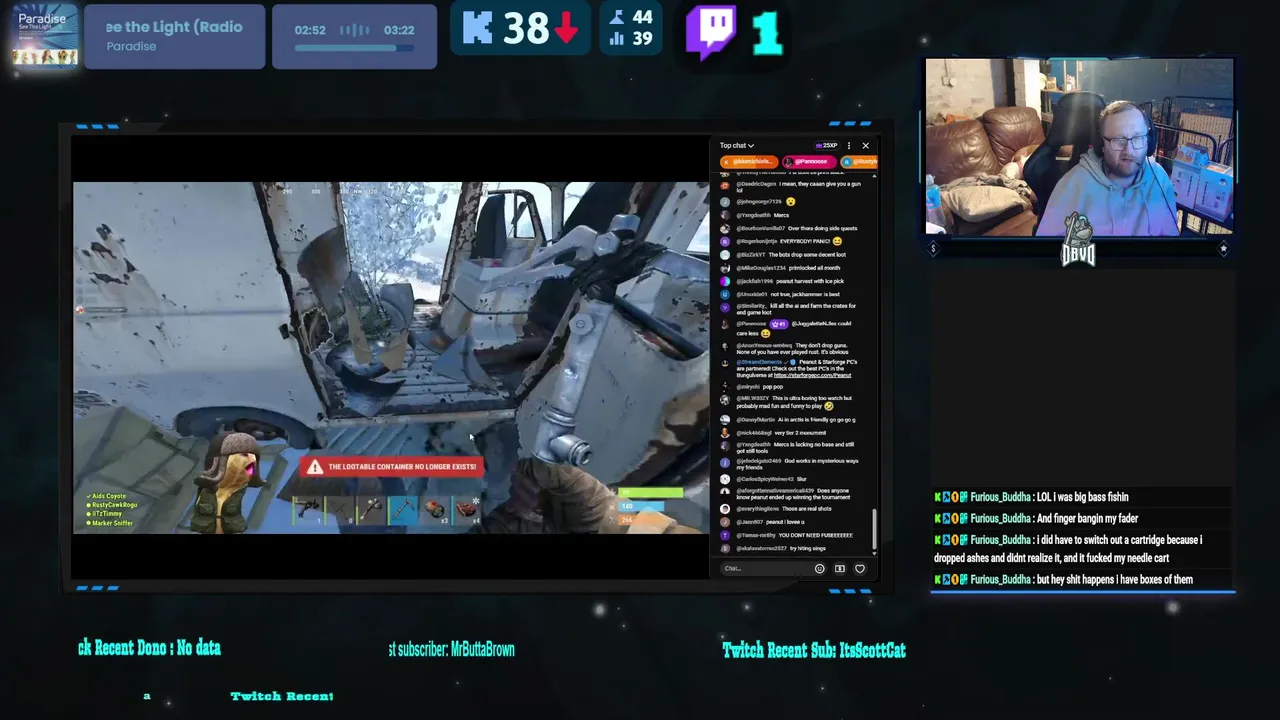1280x720 pixels.
Task: Open the starforgepc.com link in chat
Action: click(812, 375)
